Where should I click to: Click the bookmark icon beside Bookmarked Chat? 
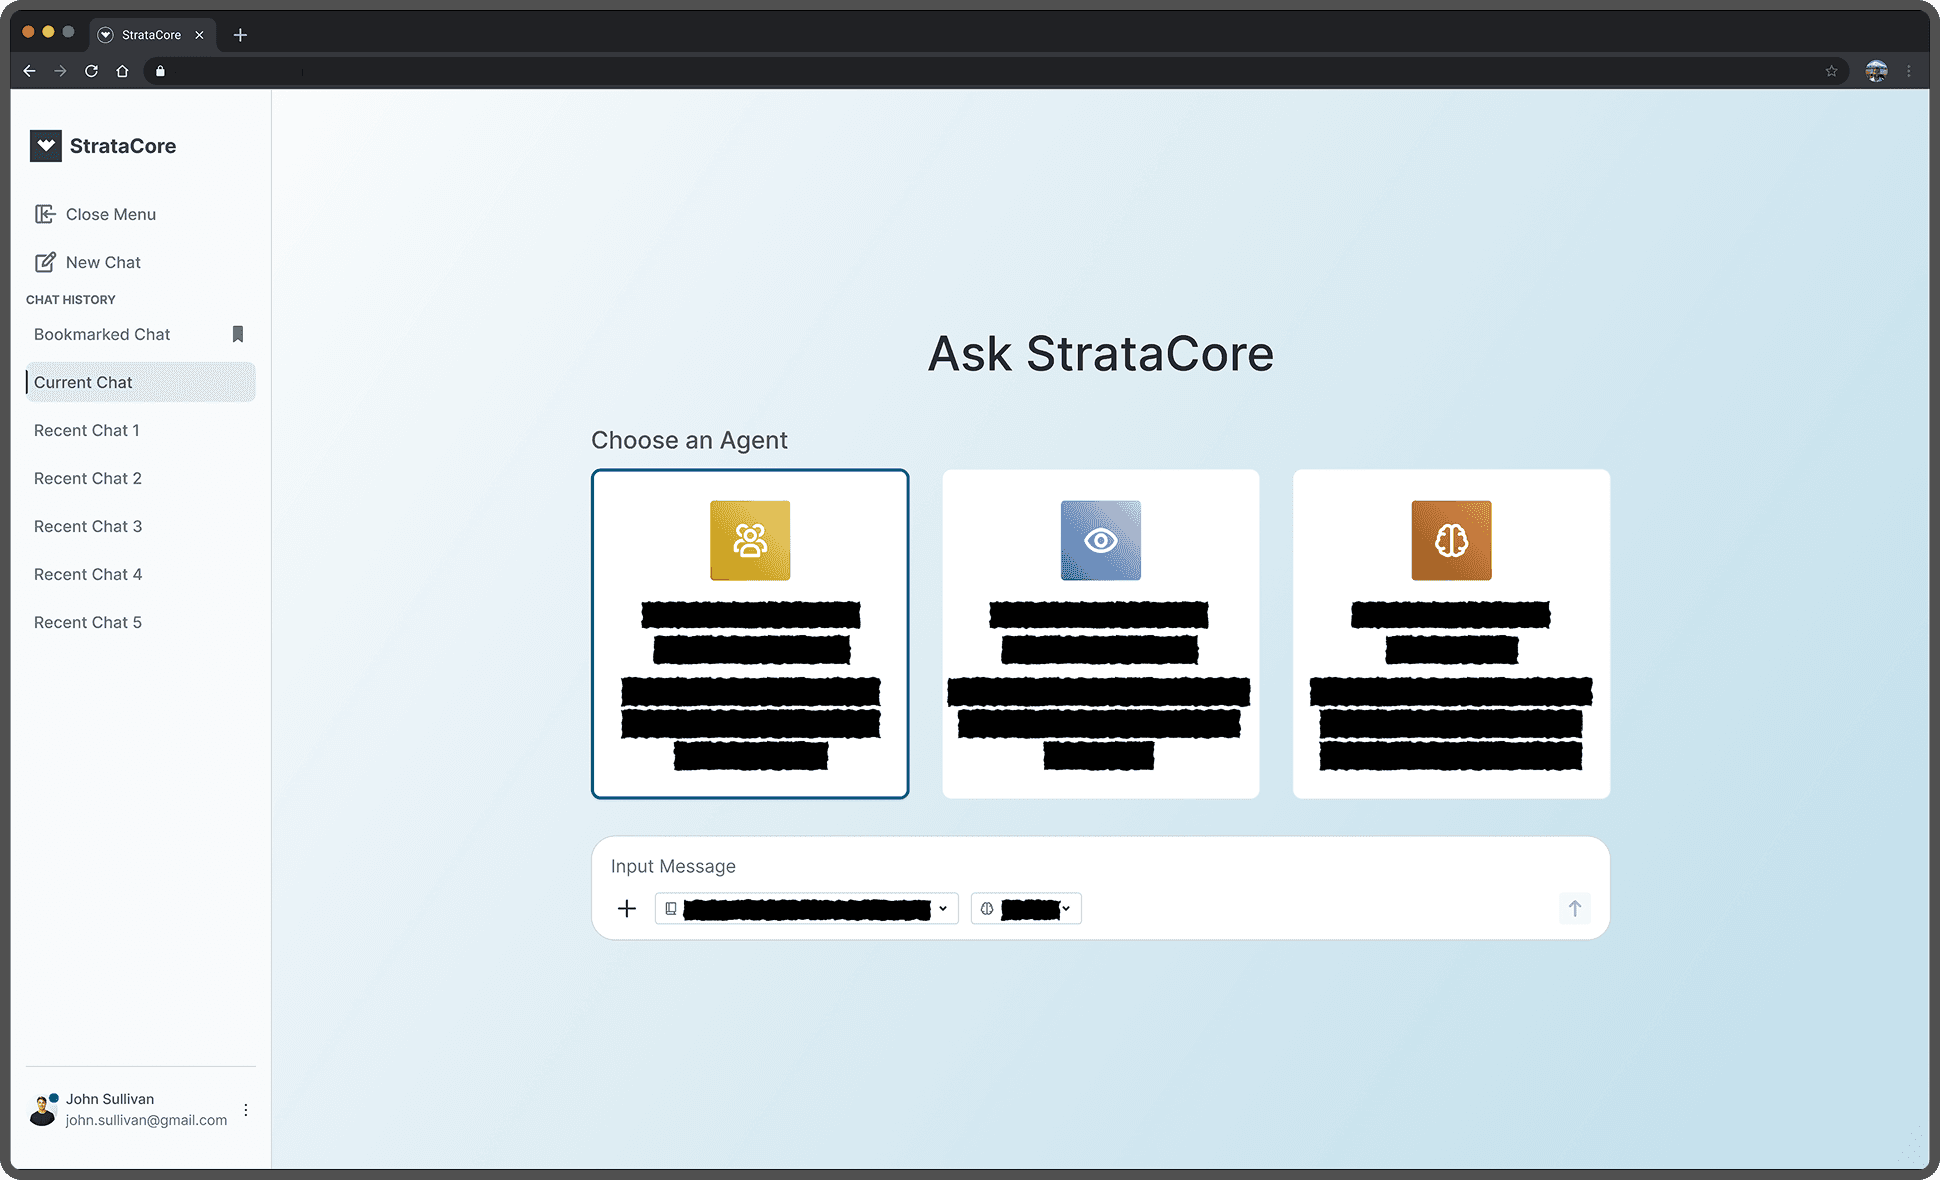[238, 334]
